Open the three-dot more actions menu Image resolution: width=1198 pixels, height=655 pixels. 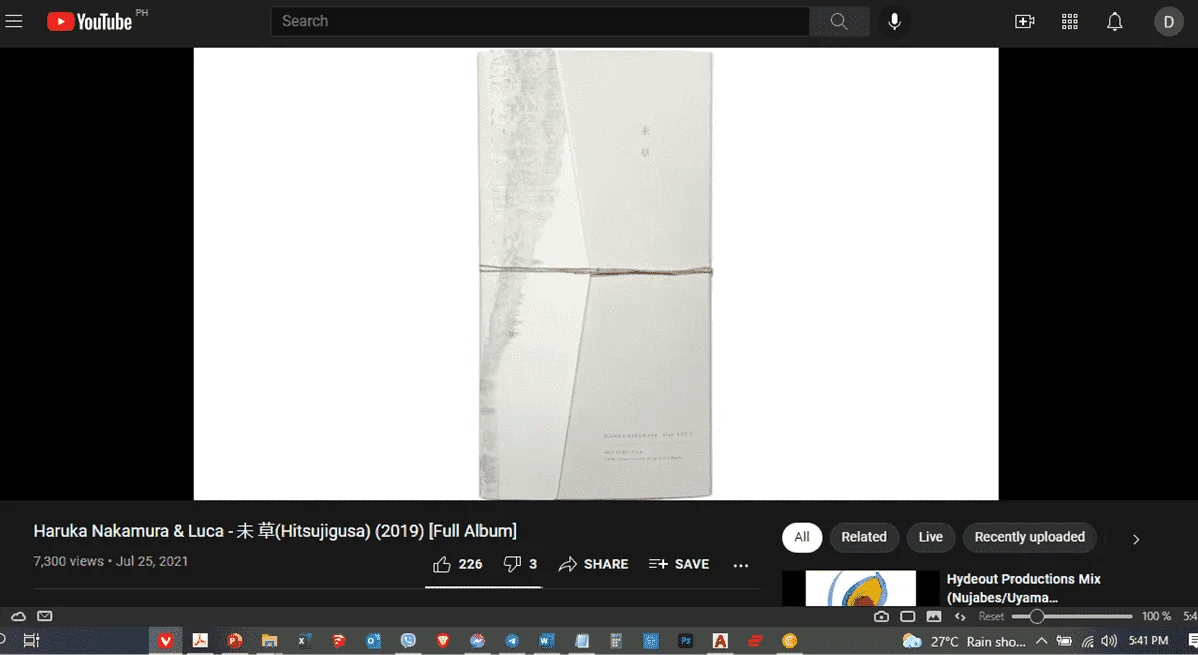740,566
